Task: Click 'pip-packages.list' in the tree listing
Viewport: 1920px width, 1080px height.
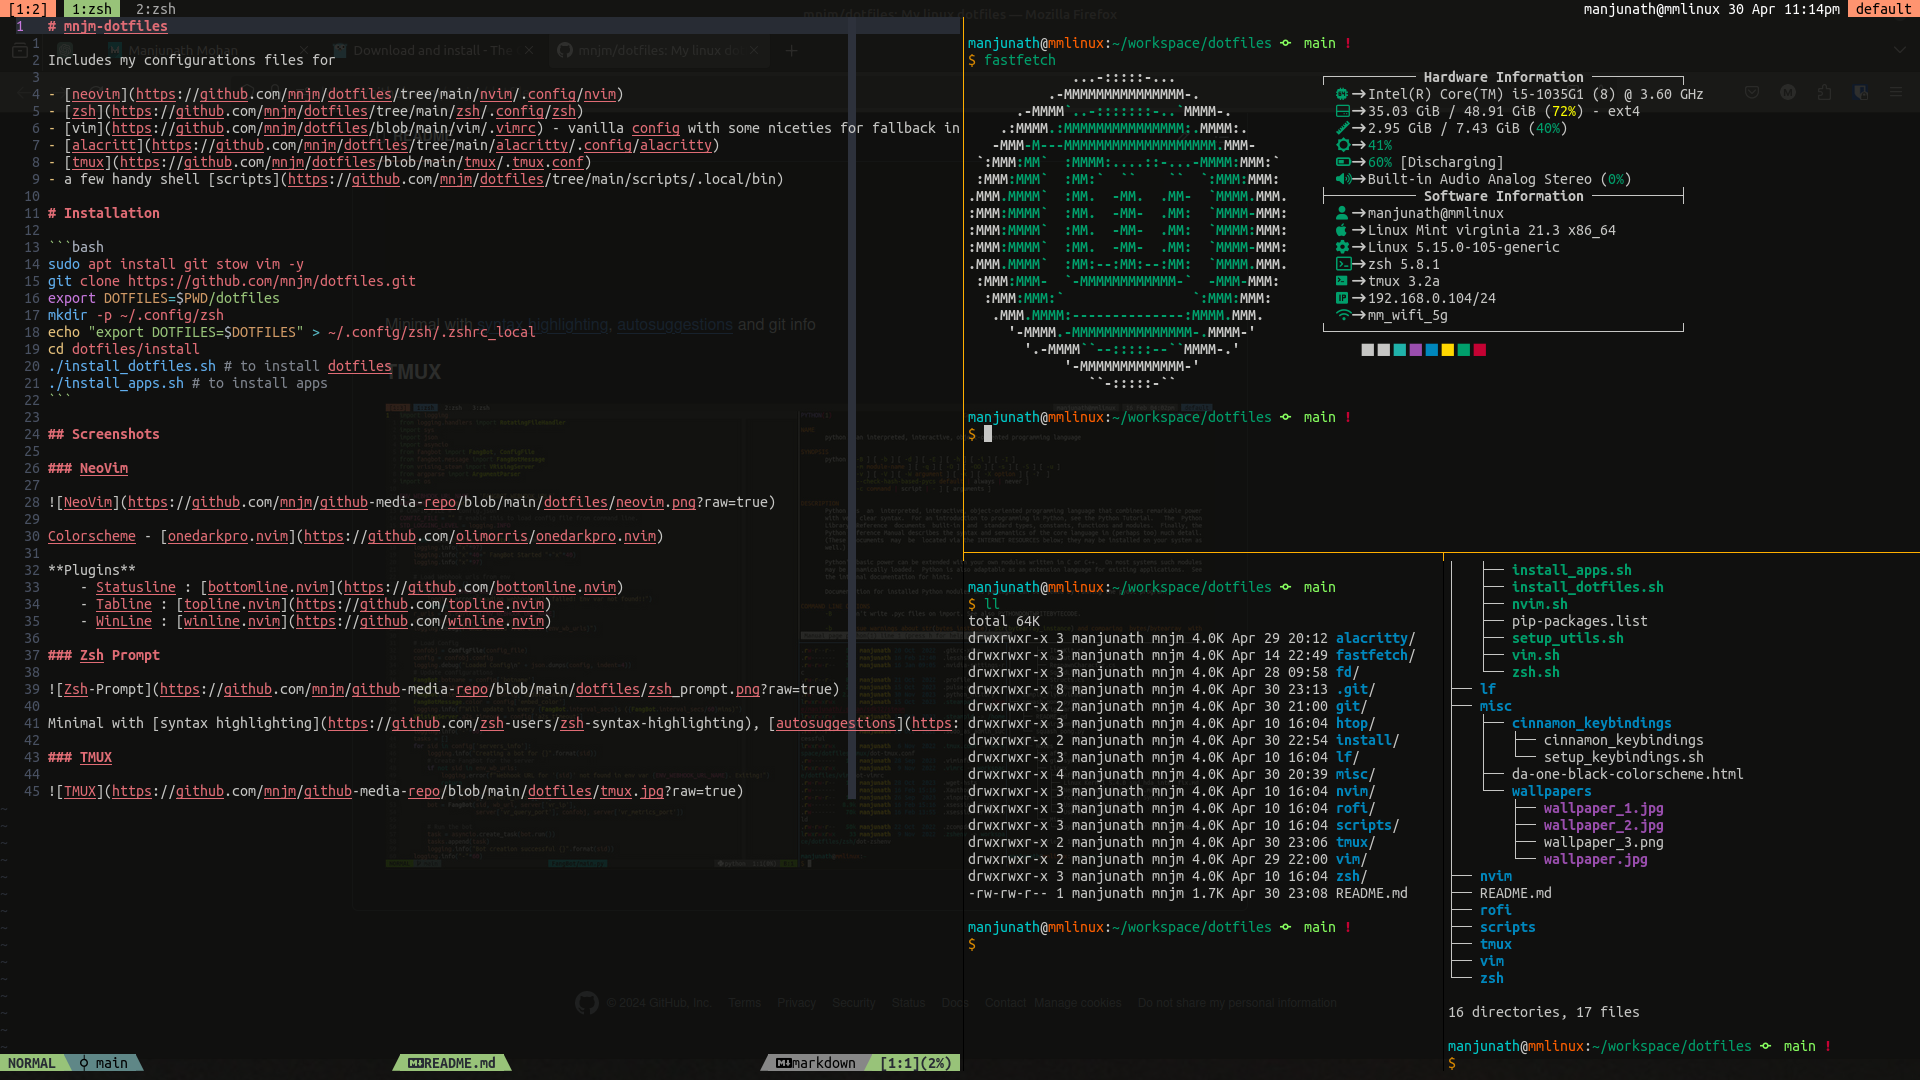Action: click(x=1580, y=621)
